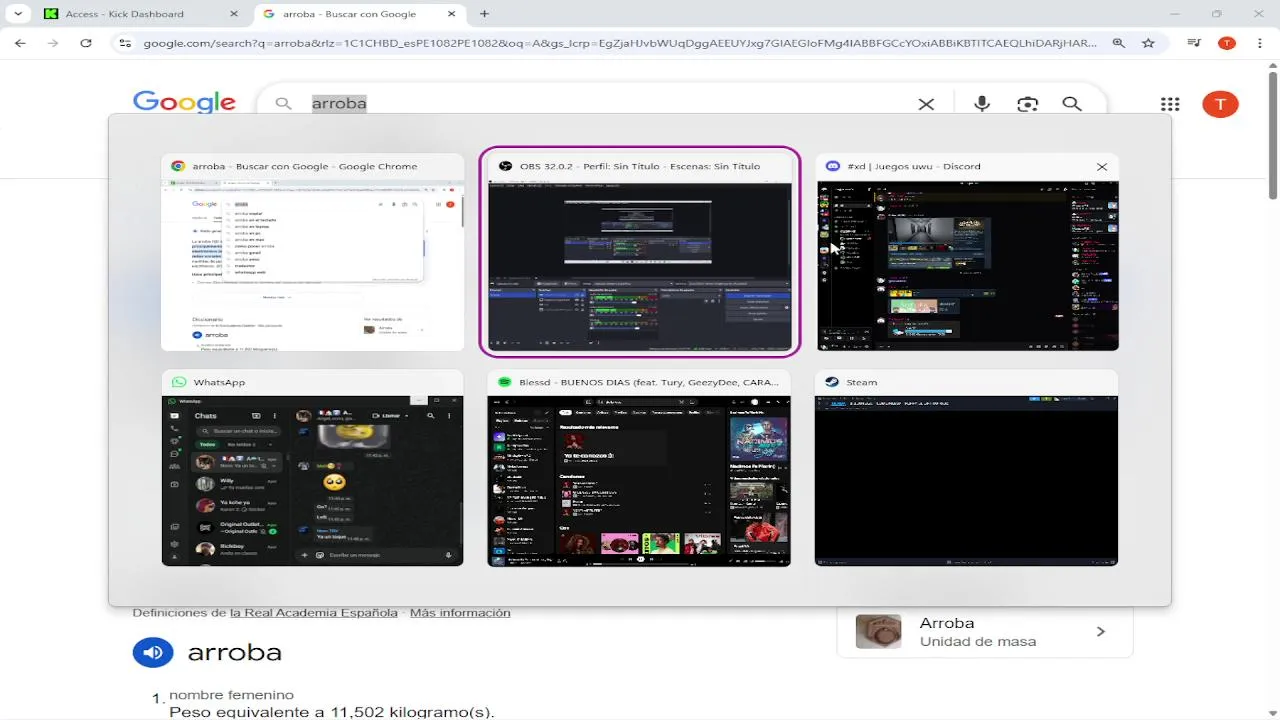Open Chrome three-dot menu
The height and width of the screenshot is (720, 1280).
1259,43
